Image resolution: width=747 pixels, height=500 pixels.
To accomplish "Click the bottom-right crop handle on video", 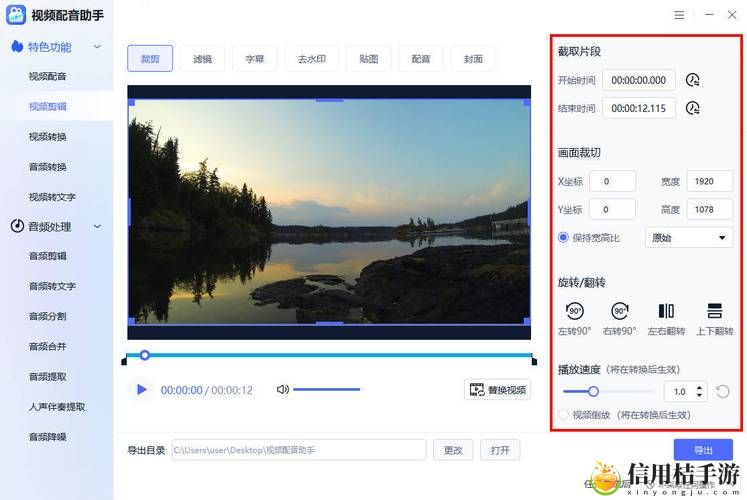I will 527,321.
